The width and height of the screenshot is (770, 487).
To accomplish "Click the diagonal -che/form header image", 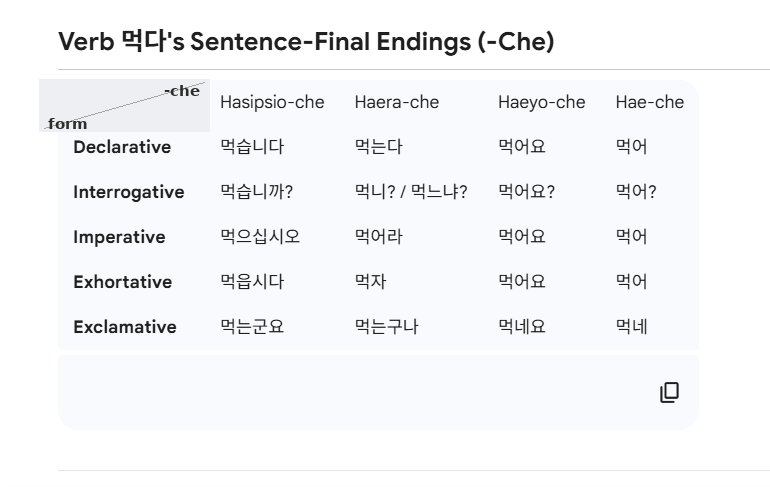I will pos(124,106).
